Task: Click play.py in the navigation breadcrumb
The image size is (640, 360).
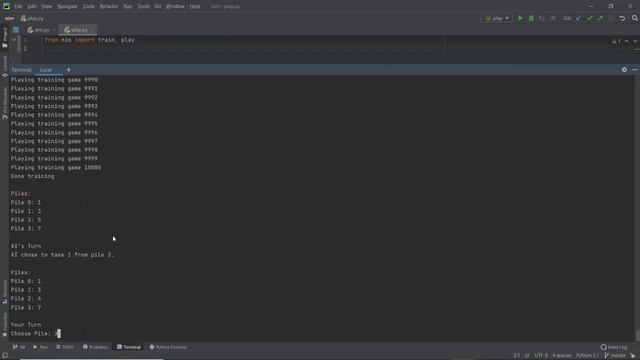Action: (x=32, y=18)
